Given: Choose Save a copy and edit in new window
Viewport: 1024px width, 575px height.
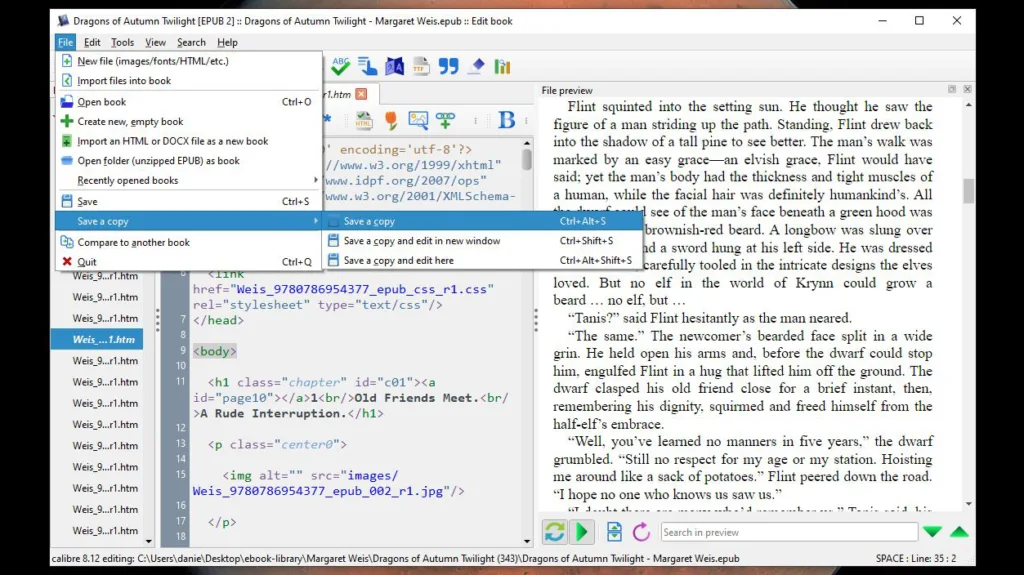Looking at the screenshot, I should (x=483, y=240).
